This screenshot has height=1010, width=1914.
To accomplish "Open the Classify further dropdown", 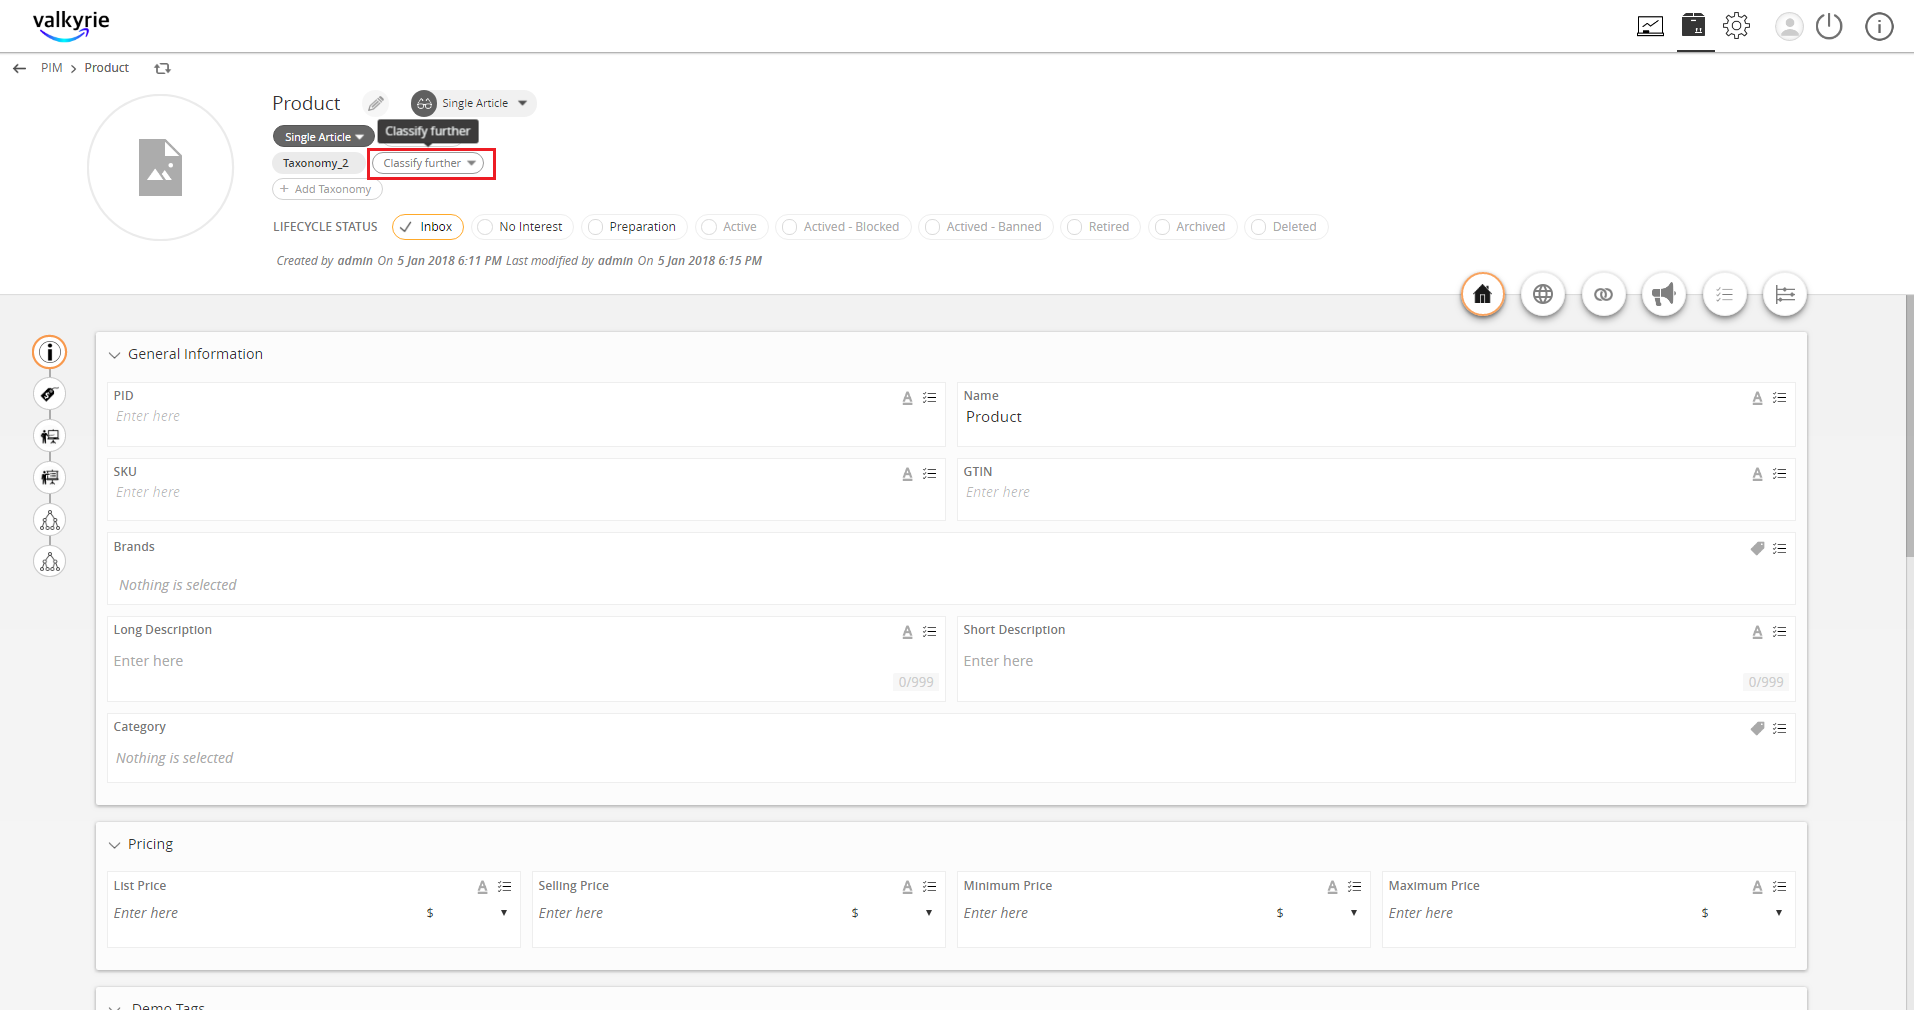I will pyautogui.click(x=428, y=163).
